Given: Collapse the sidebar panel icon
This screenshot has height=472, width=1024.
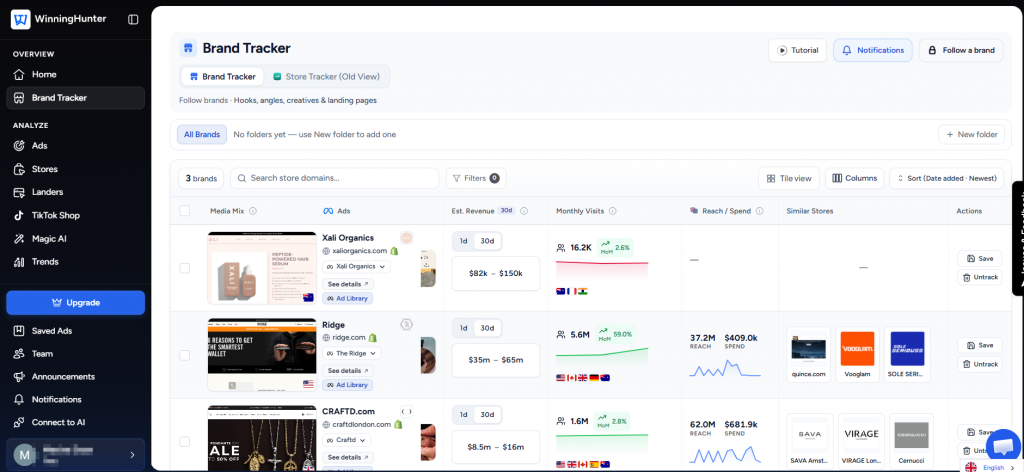Looking at the screenshot, I should (x=133, y=20).
